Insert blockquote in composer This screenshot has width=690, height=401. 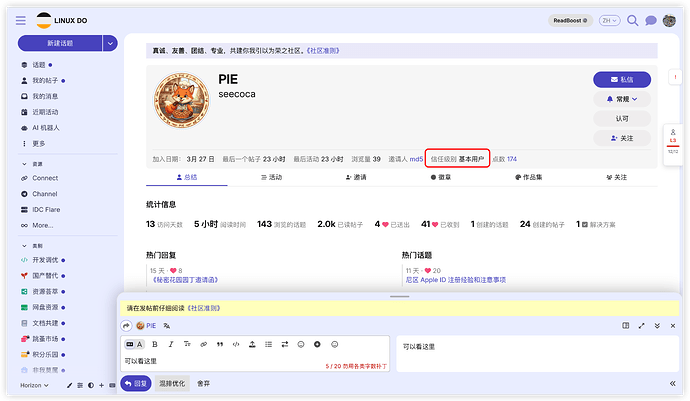(220, 344)
